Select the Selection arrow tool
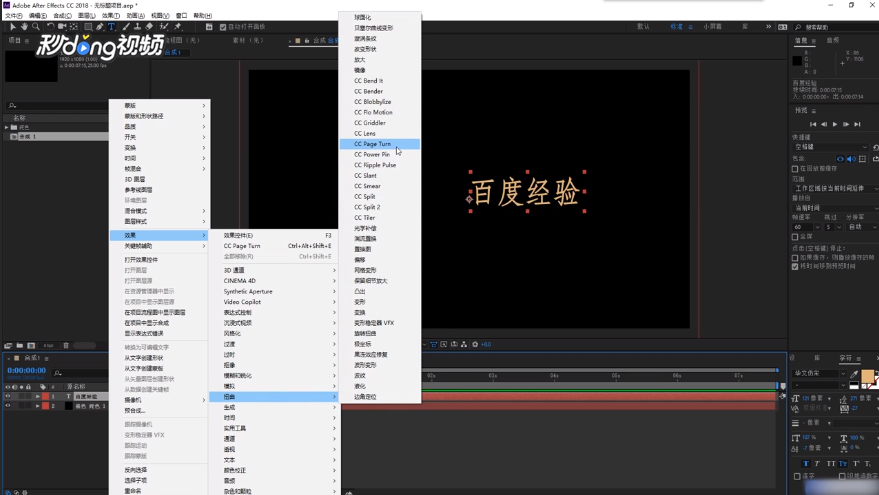Image resolution: width=879 pixels, height=495 pixels. point(13,27)
